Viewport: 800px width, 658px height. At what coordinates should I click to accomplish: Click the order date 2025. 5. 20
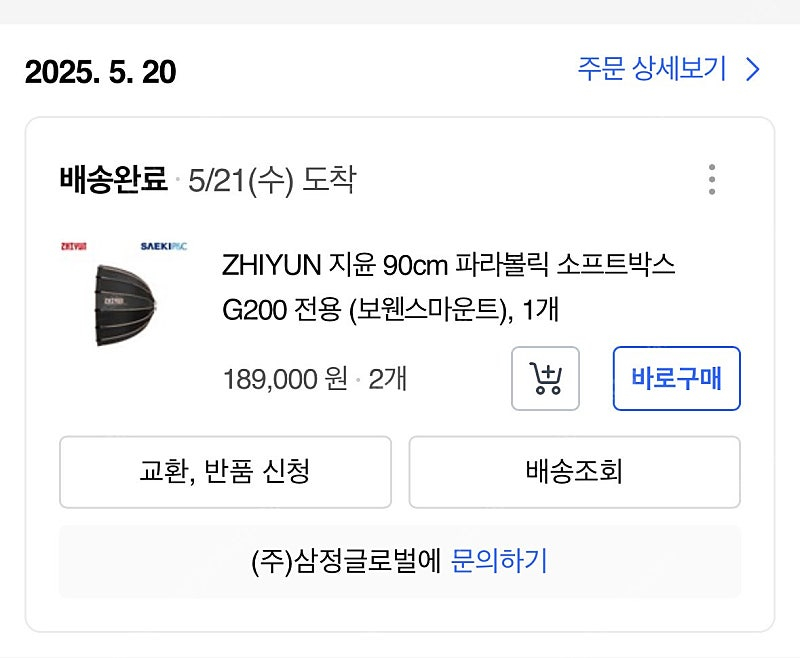point(99,71)
